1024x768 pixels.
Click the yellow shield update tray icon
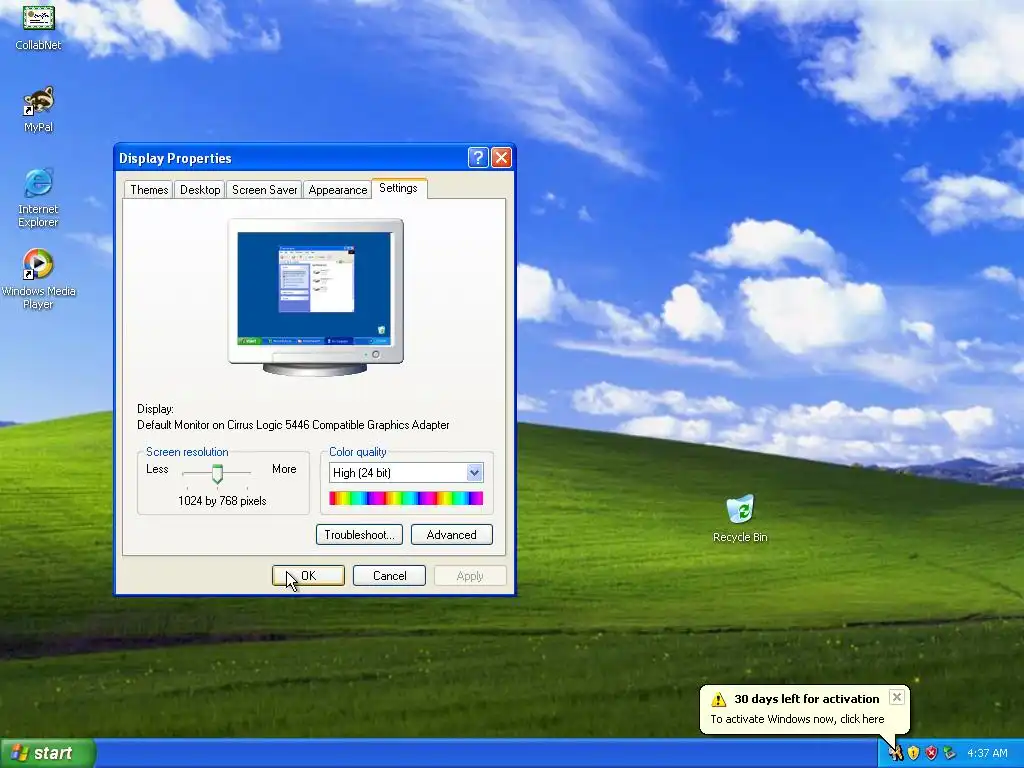pos(913,753)
